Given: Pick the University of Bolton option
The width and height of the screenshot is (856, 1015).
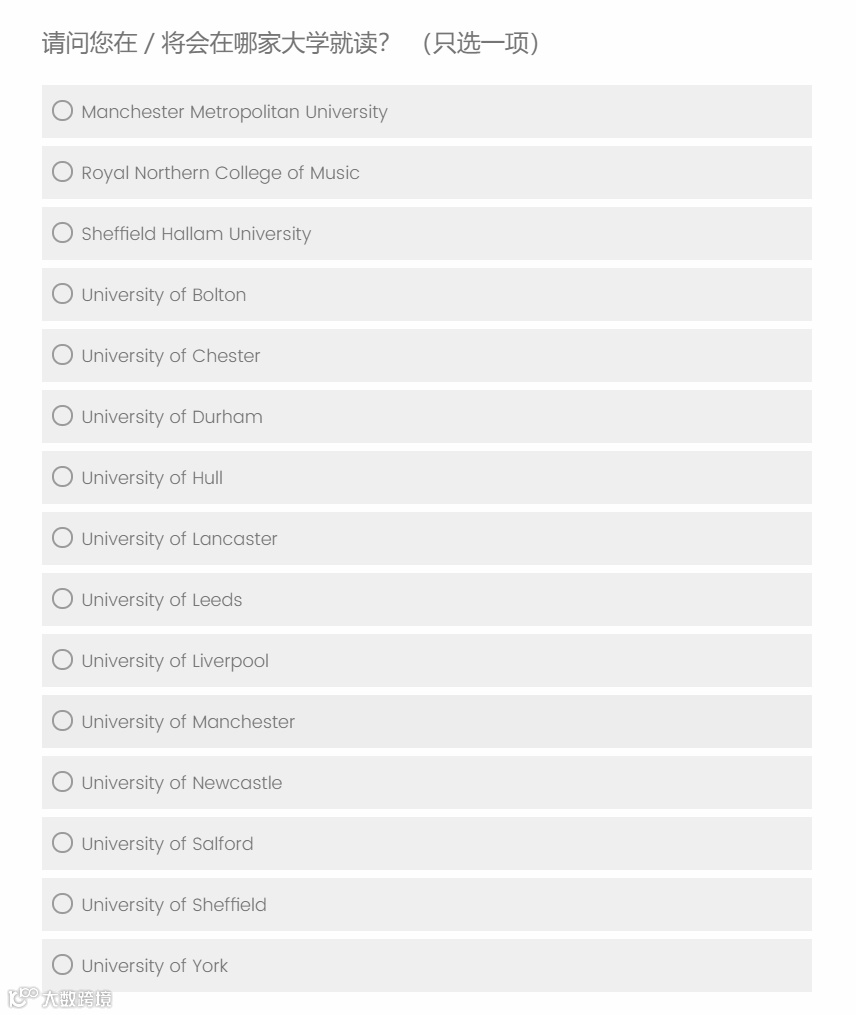Looking at the screenshot, I should coord(63,294).
